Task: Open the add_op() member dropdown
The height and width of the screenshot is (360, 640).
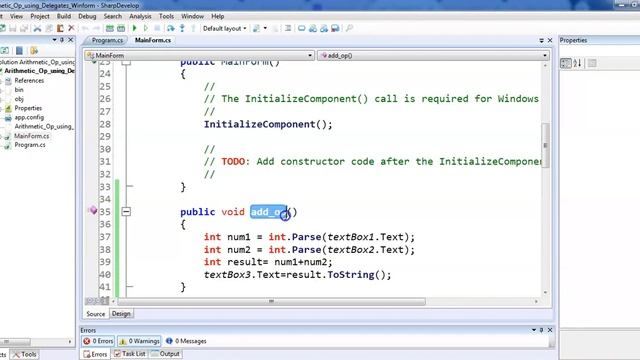Action: coord(433,56)
